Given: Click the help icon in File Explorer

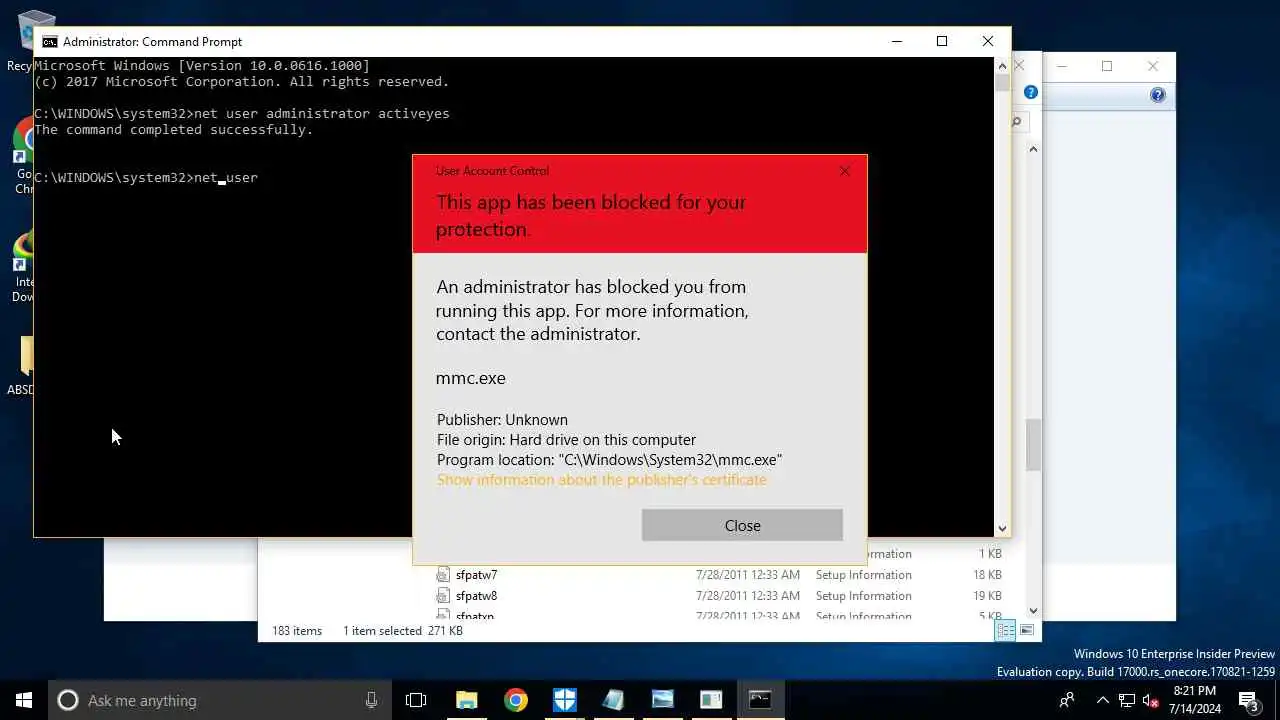Looking at the screenshot, I should (1031, 92).
